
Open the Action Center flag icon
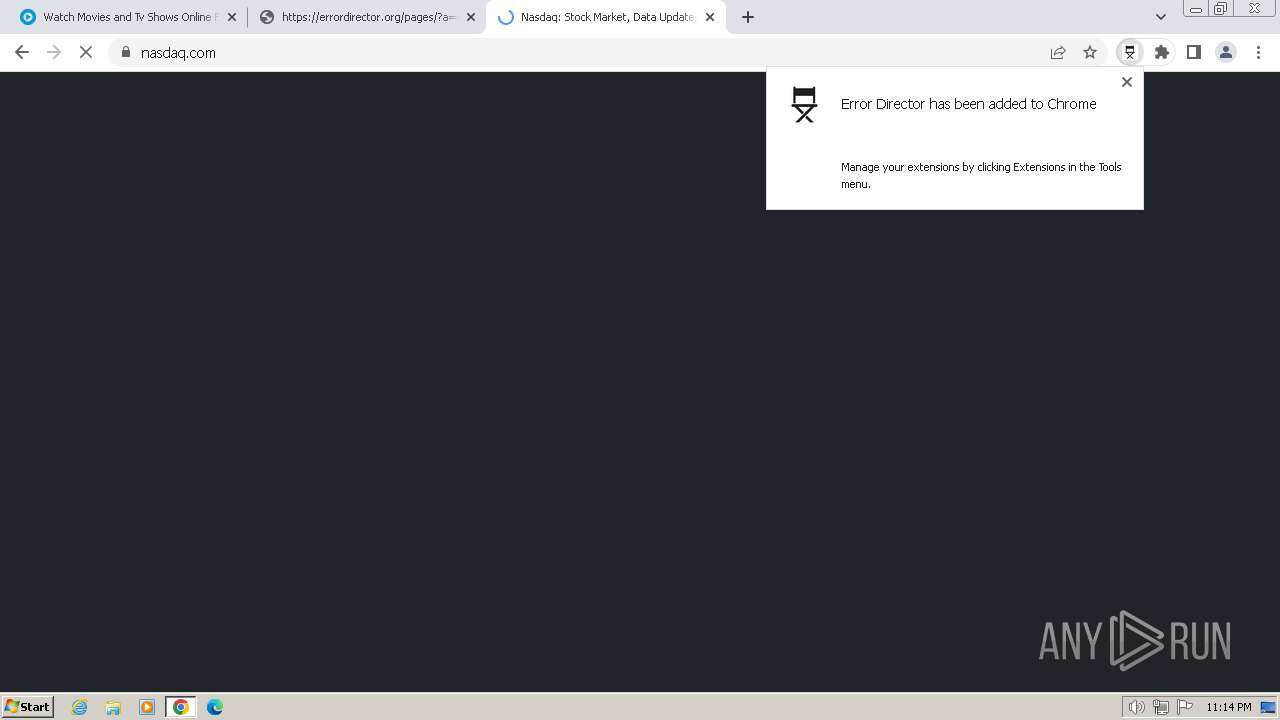1185,707
